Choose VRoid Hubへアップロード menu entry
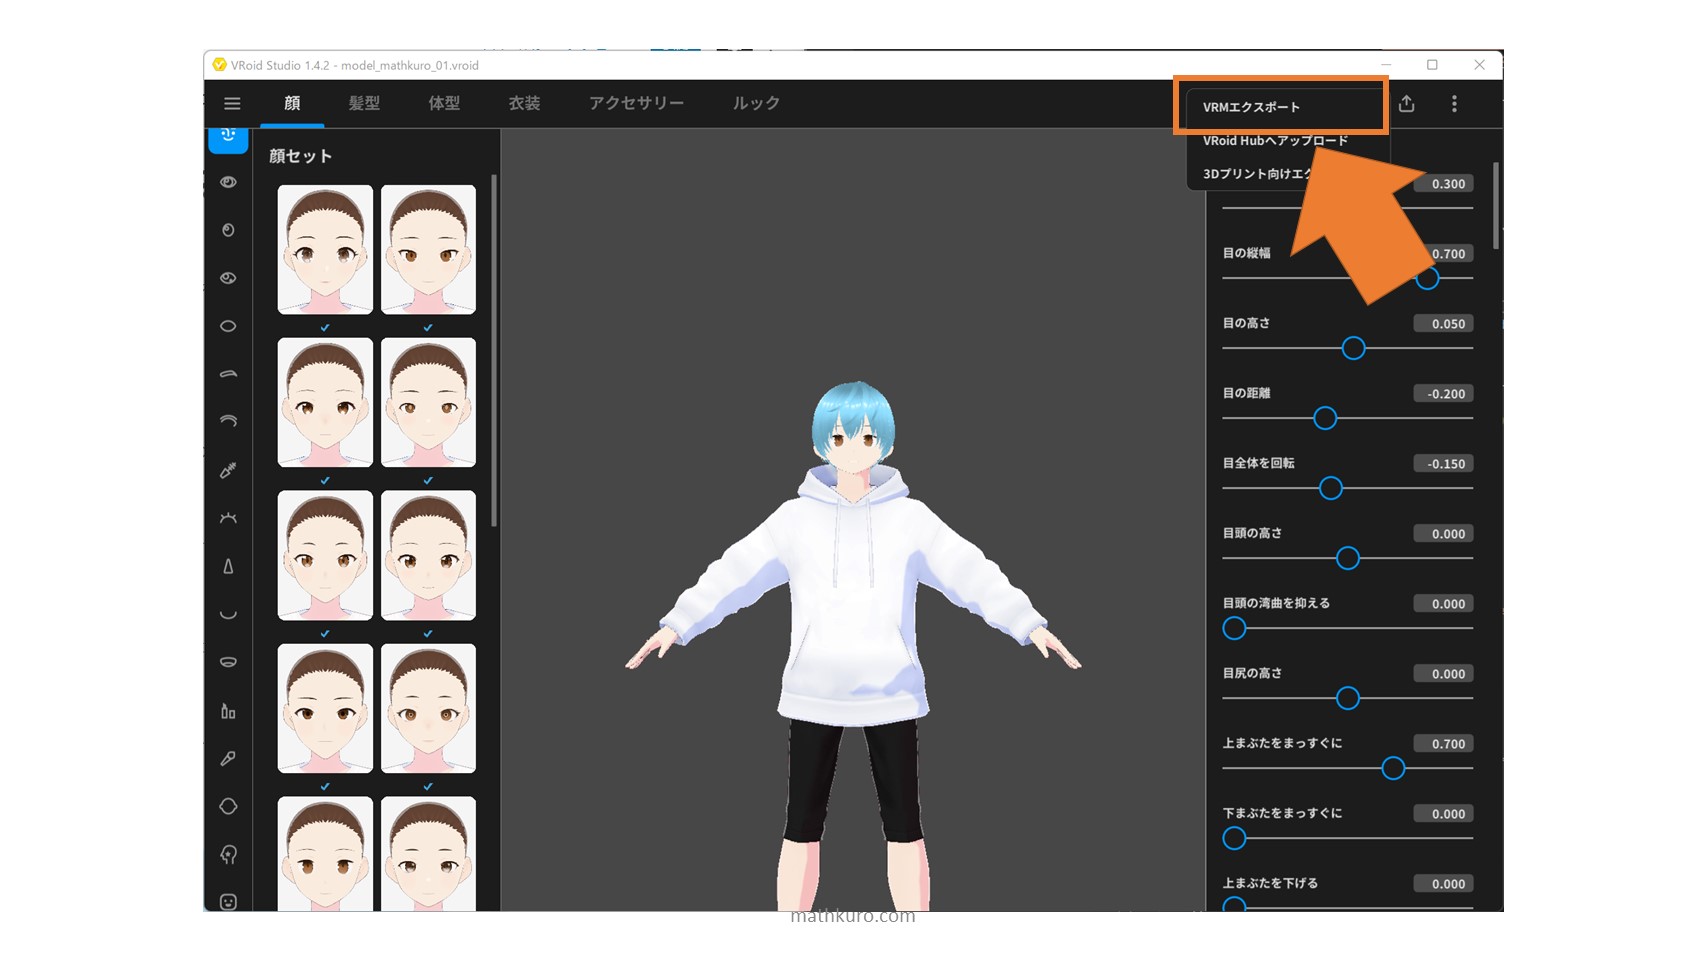 1276,141
